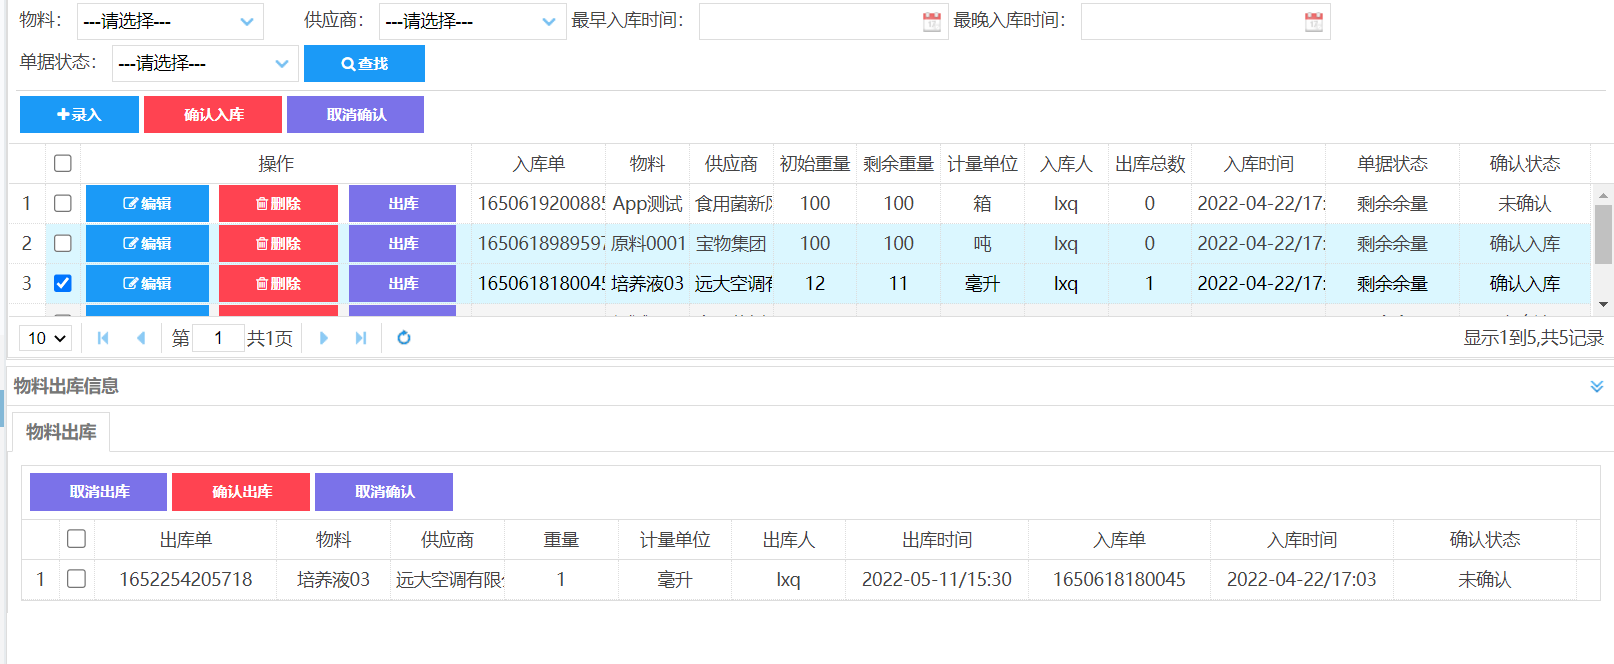1614x664 pixels.
Task: Click the 取消出库 button
Action: coord(99,492)
